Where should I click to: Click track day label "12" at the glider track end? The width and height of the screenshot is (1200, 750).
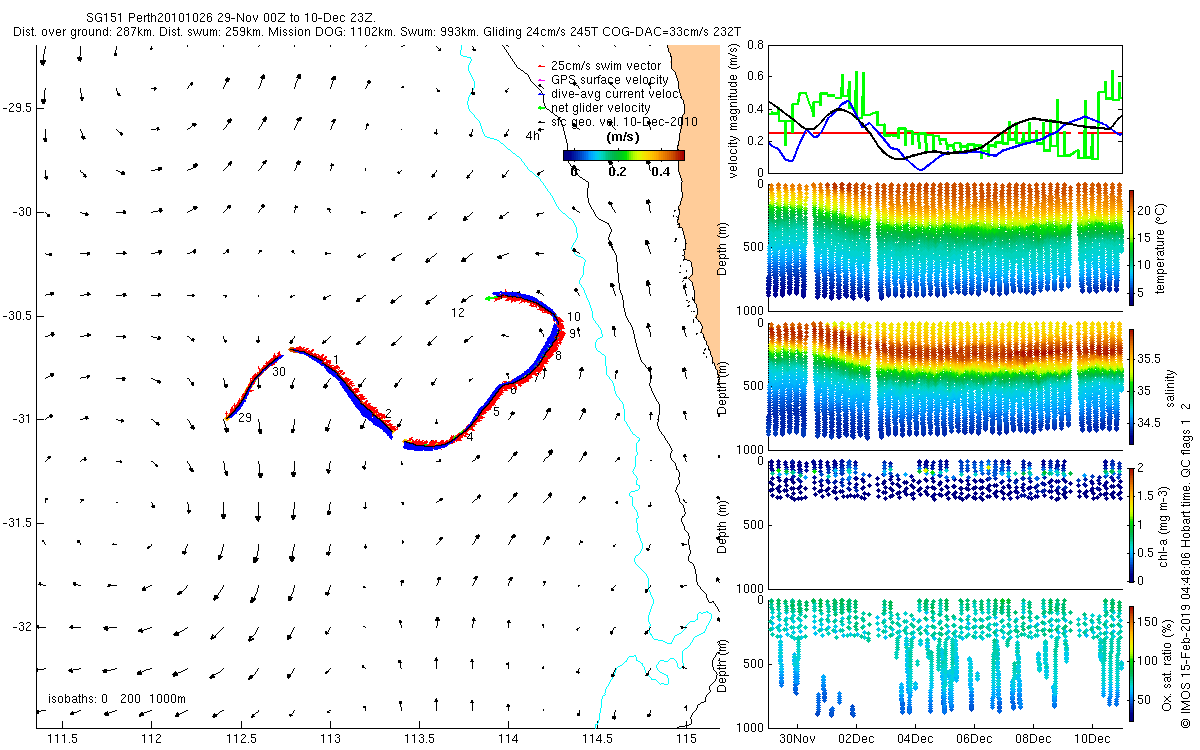click(x=458, y=313)
